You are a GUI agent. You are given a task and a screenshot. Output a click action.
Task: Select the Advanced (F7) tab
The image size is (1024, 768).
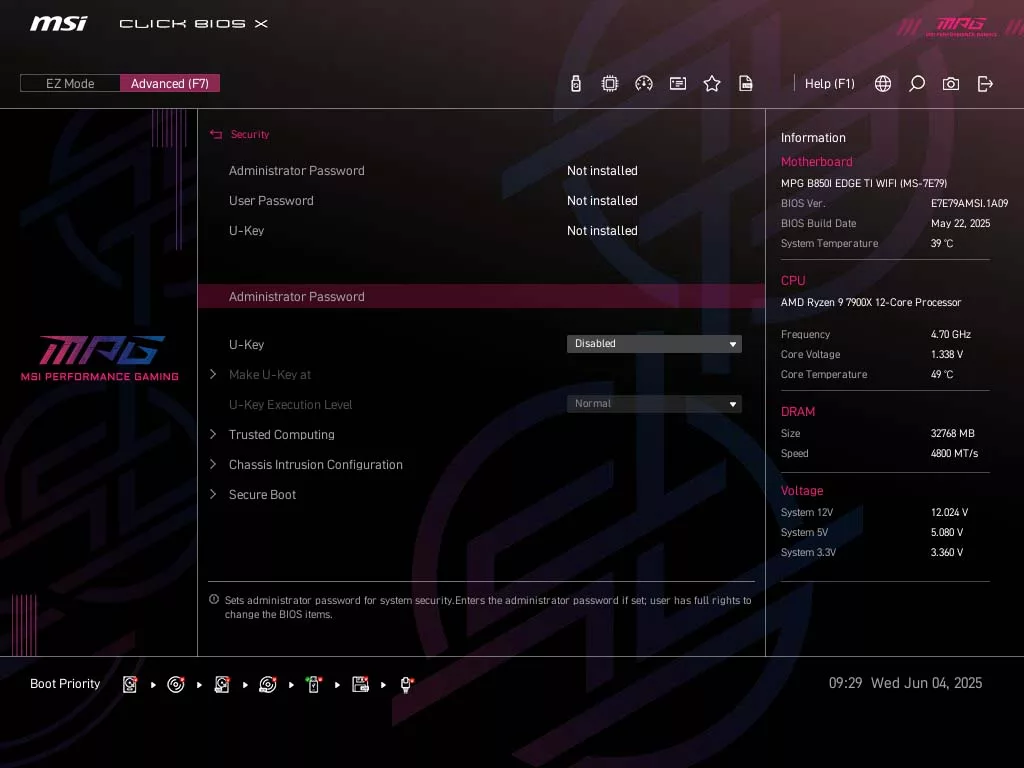pos(170,84)
